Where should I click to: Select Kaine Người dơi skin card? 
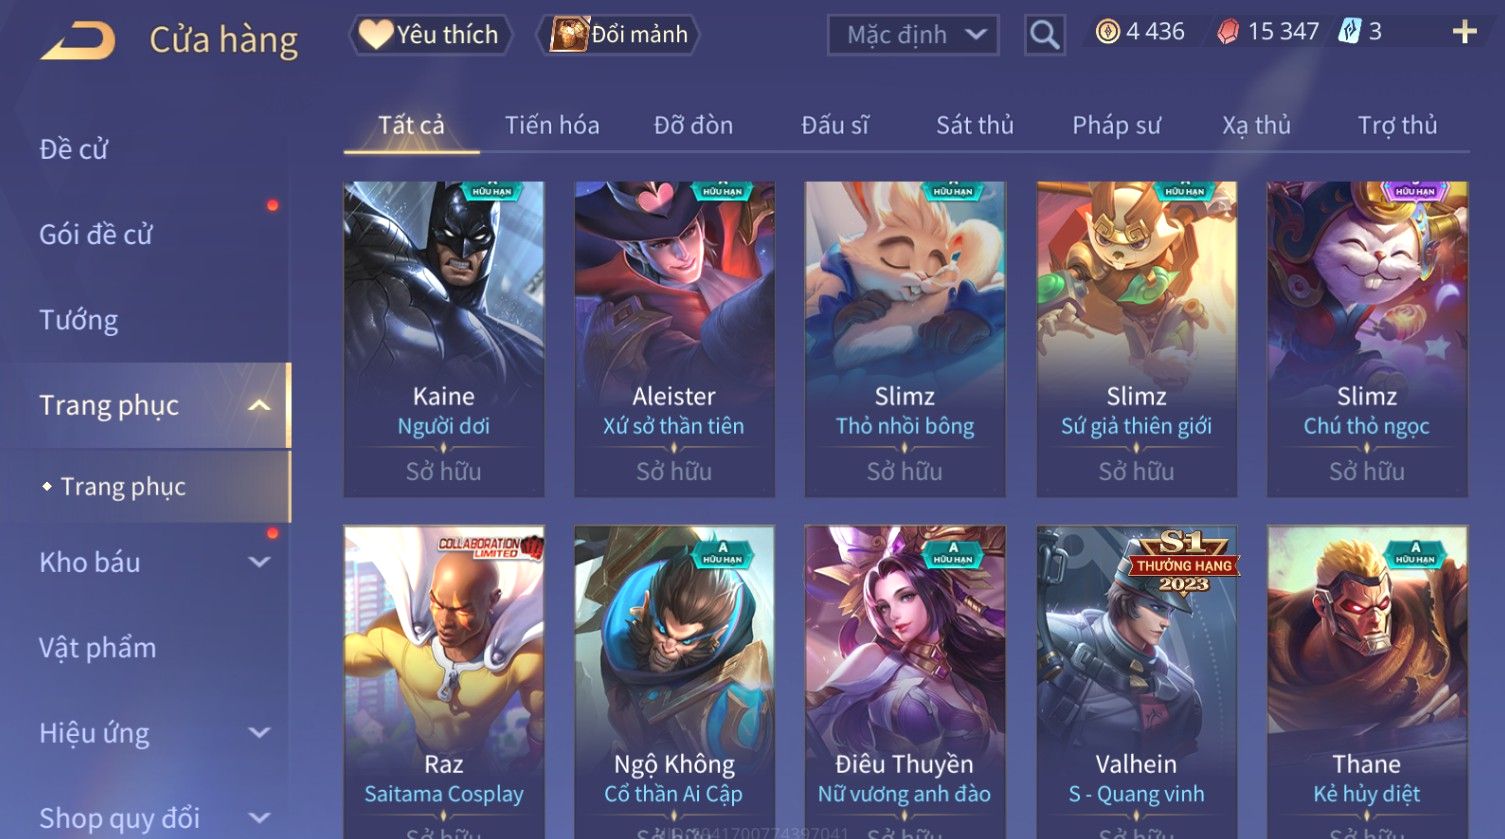point(444,339)
